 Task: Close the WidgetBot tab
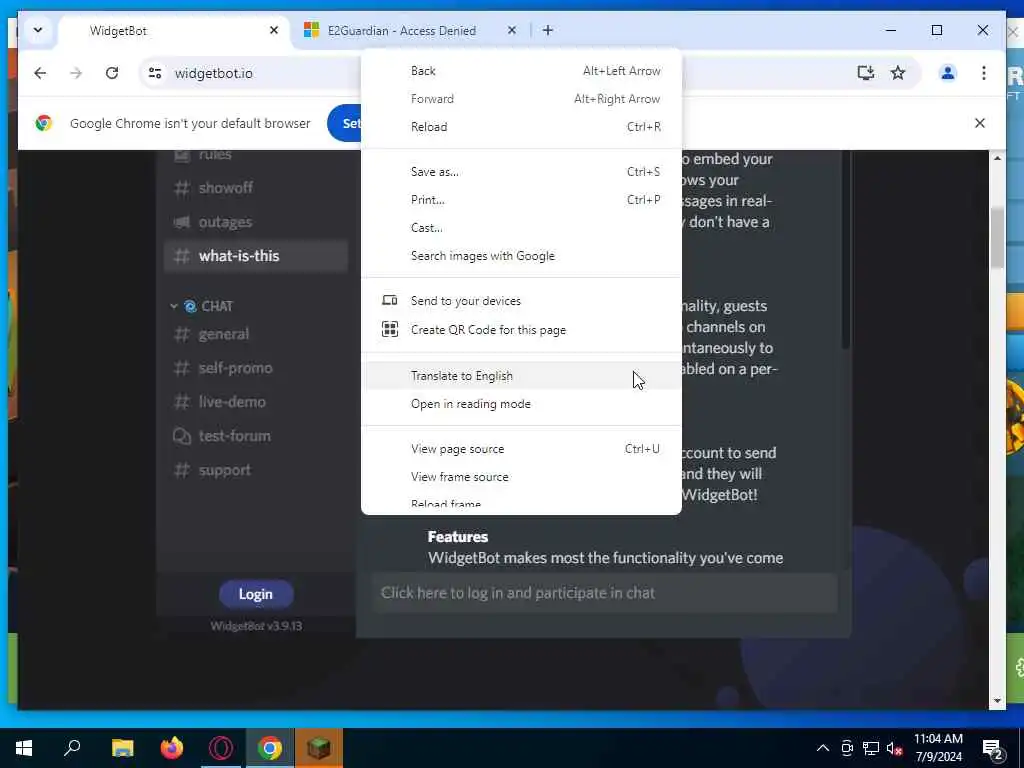[274, 31]
